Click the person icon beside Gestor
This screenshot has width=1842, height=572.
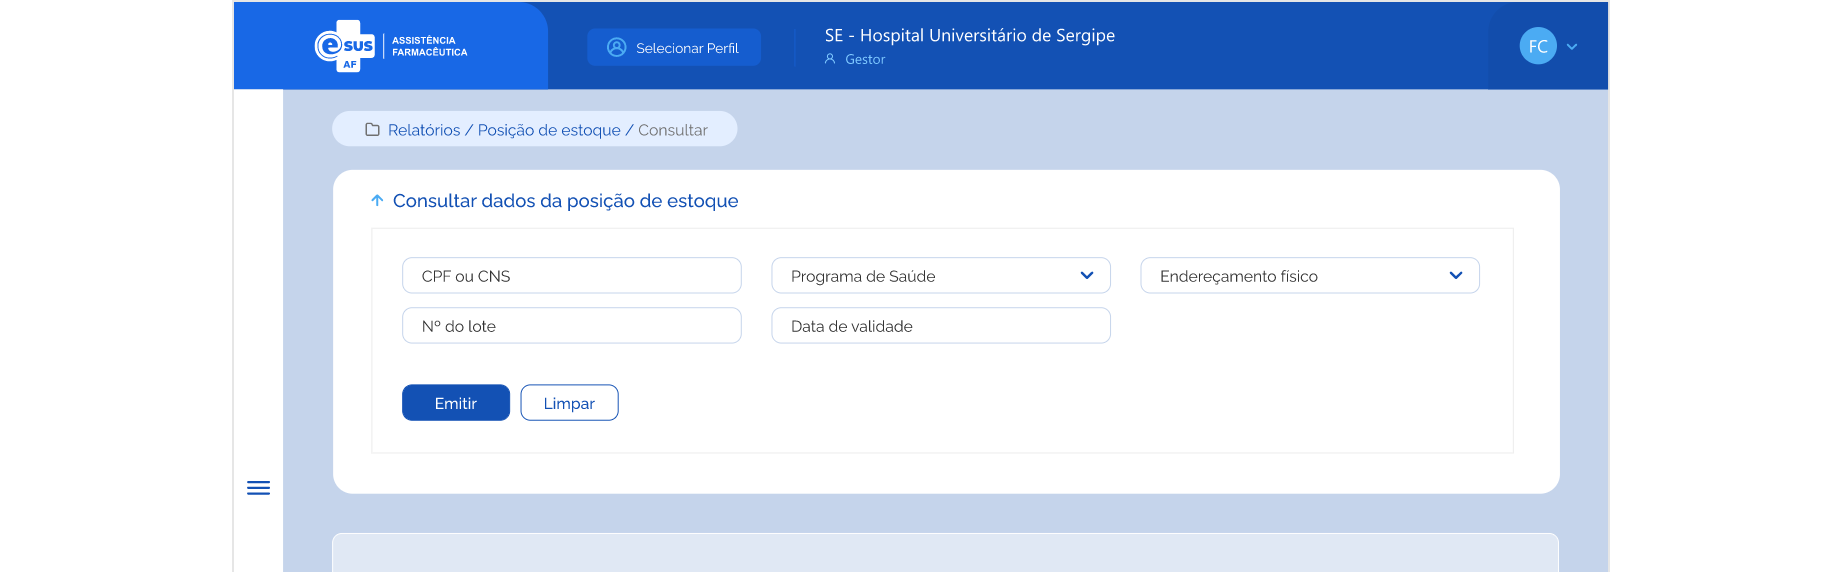pos(830,59)
